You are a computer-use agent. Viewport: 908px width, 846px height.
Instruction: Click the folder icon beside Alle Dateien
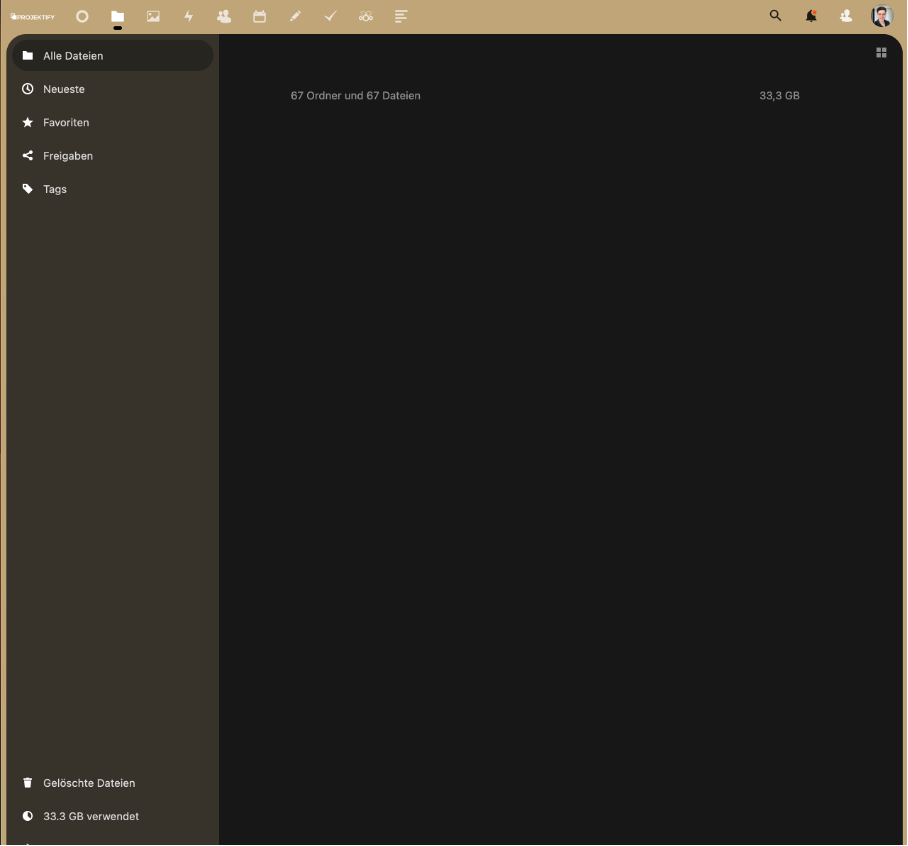pos(27,56)
